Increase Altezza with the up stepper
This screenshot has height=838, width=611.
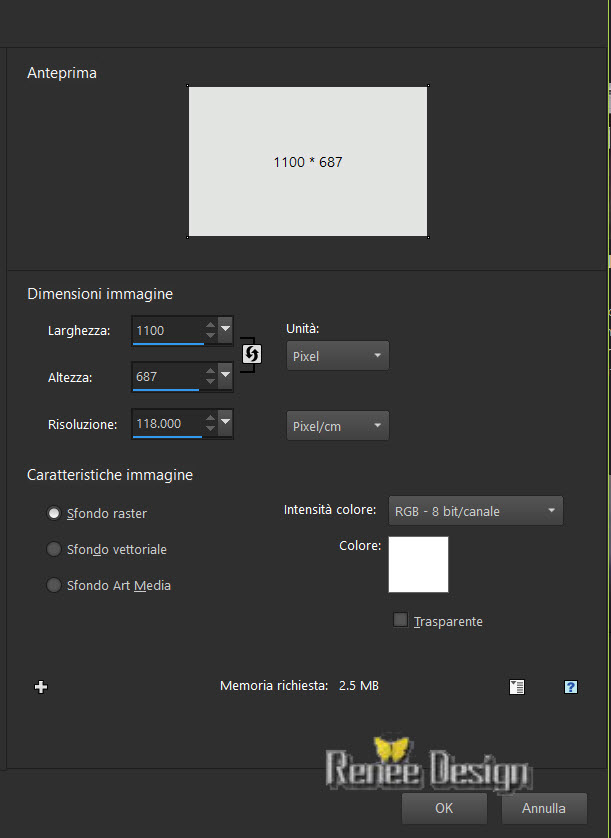(x=211, y=371)
